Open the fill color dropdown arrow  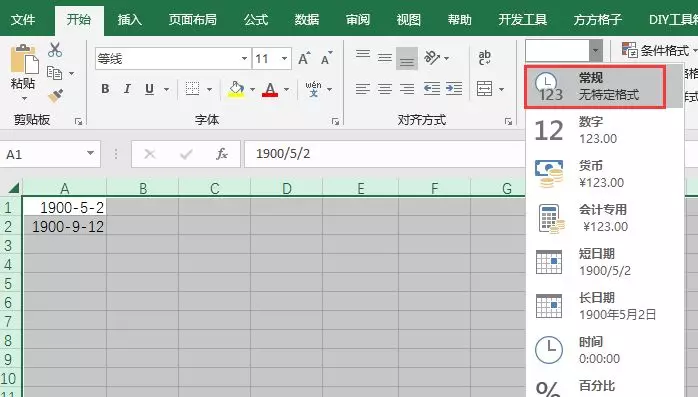click(252, 89)
